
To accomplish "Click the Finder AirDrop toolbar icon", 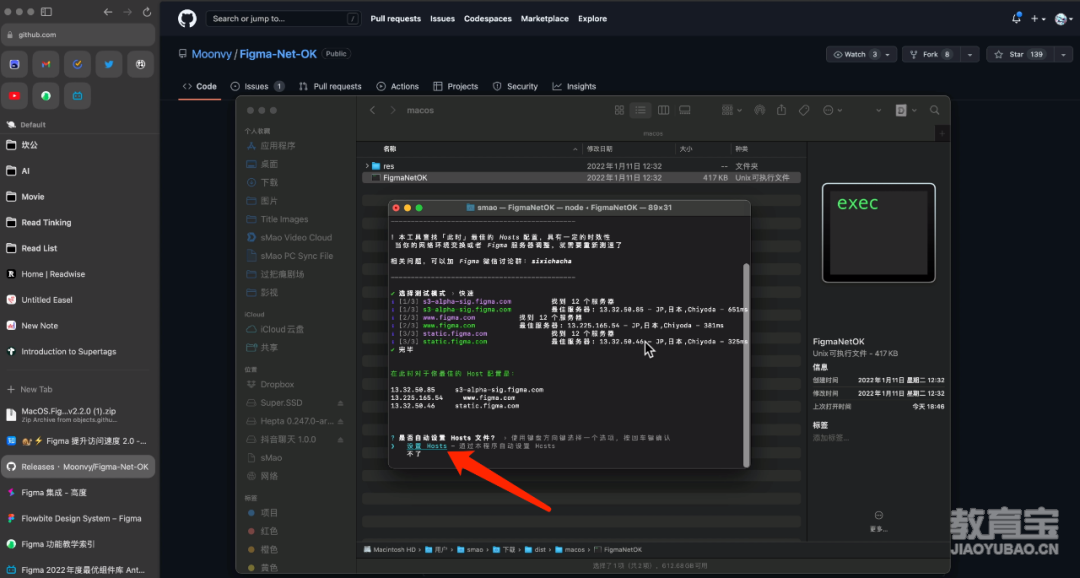I will (760, 110).
